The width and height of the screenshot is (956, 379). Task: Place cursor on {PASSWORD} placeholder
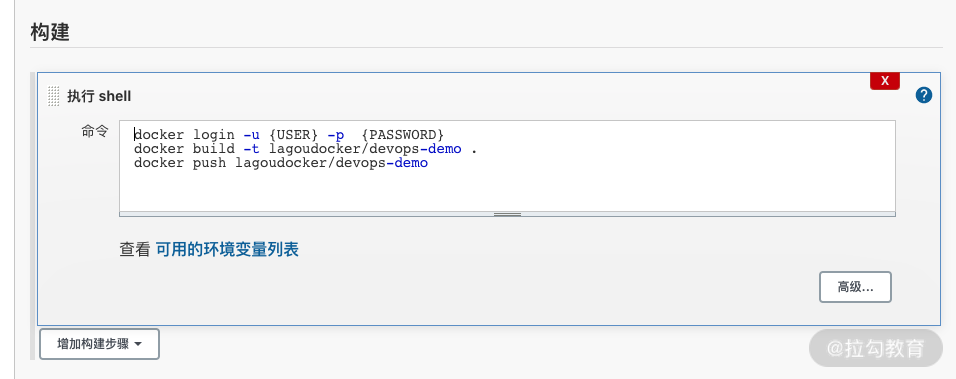point(402,135)
